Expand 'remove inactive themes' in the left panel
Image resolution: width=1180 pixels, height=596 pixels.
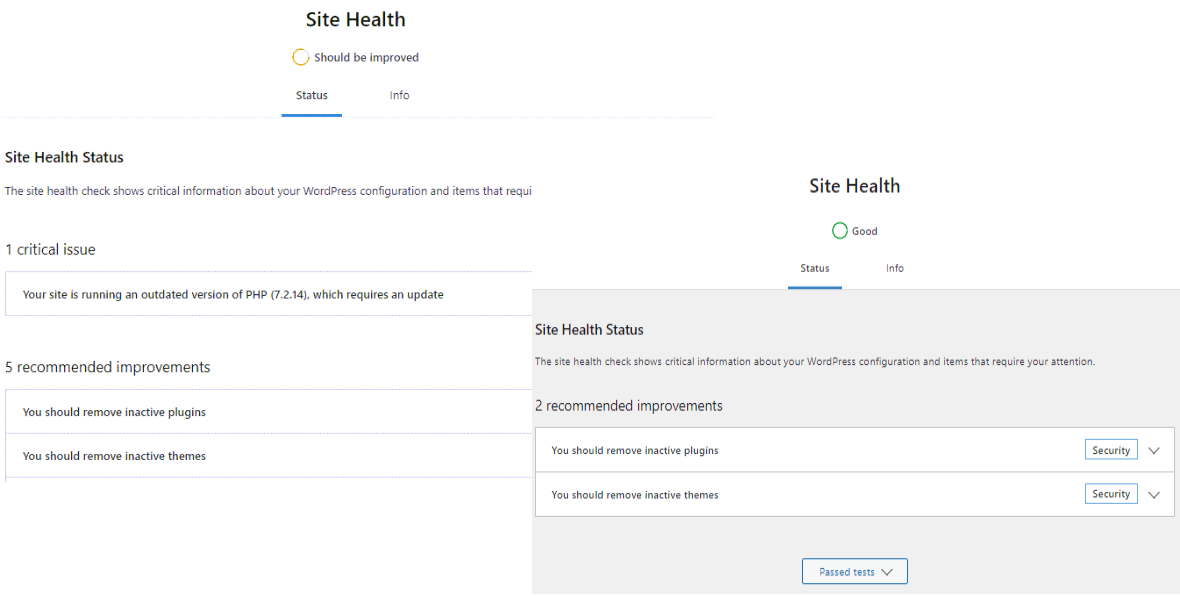point(269,455)
